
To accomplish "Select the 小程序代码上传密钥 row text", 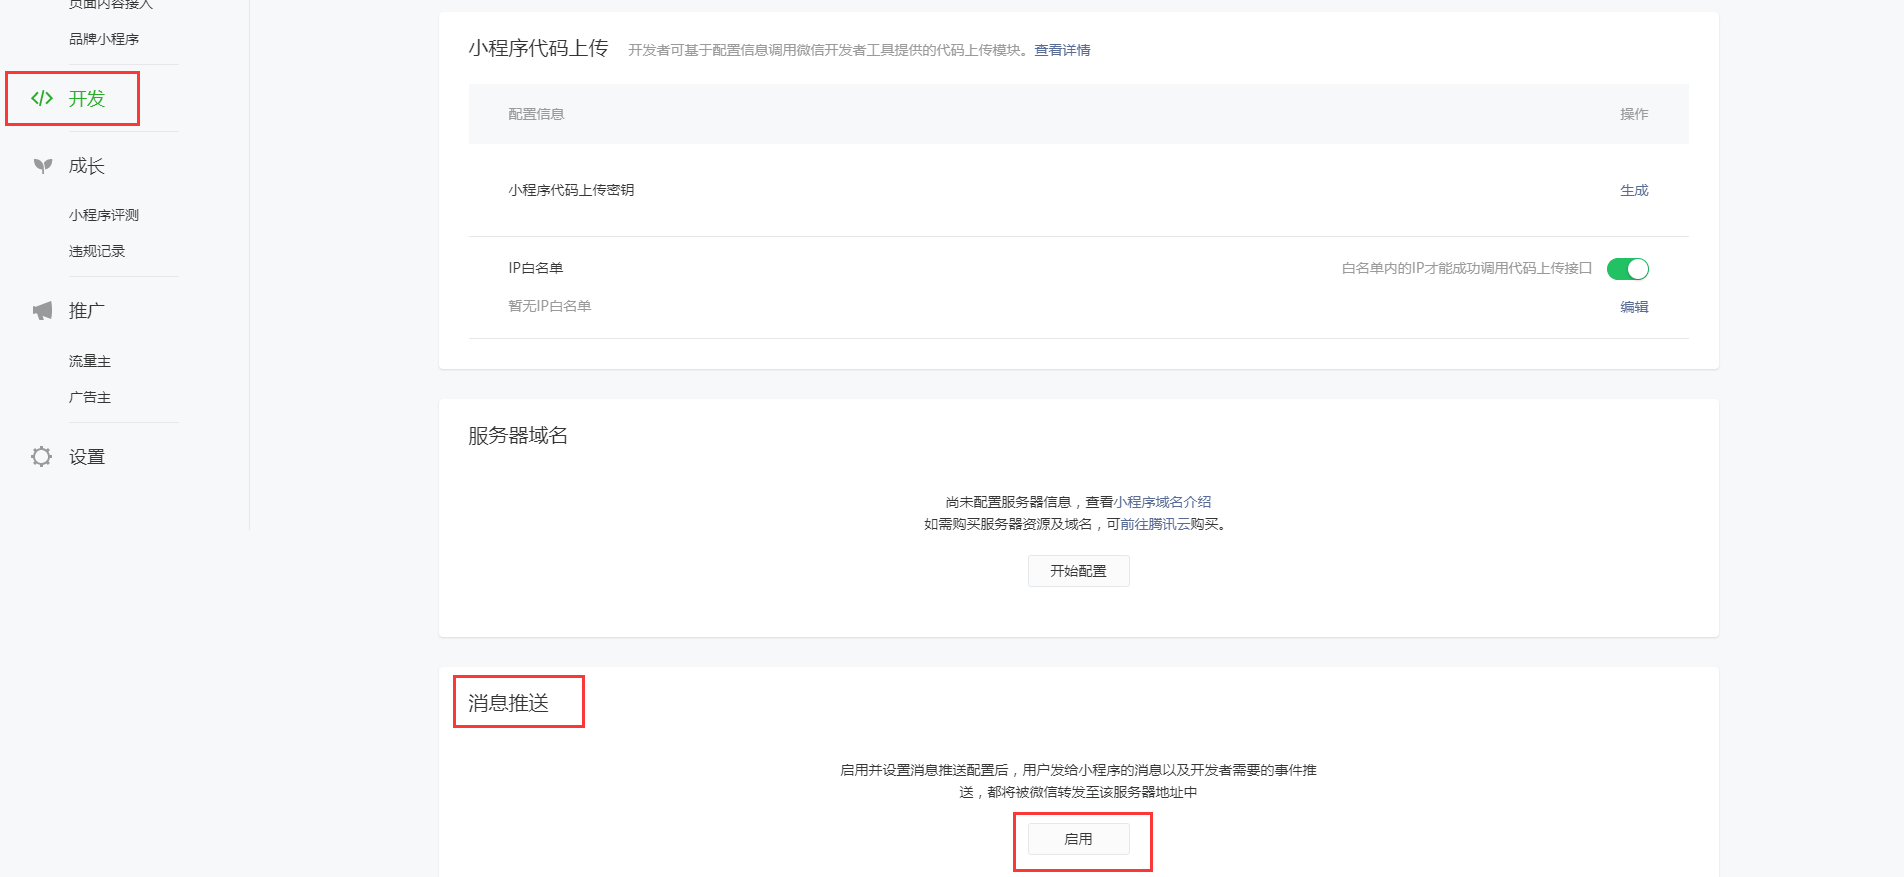I will click(x=571, y=190).
